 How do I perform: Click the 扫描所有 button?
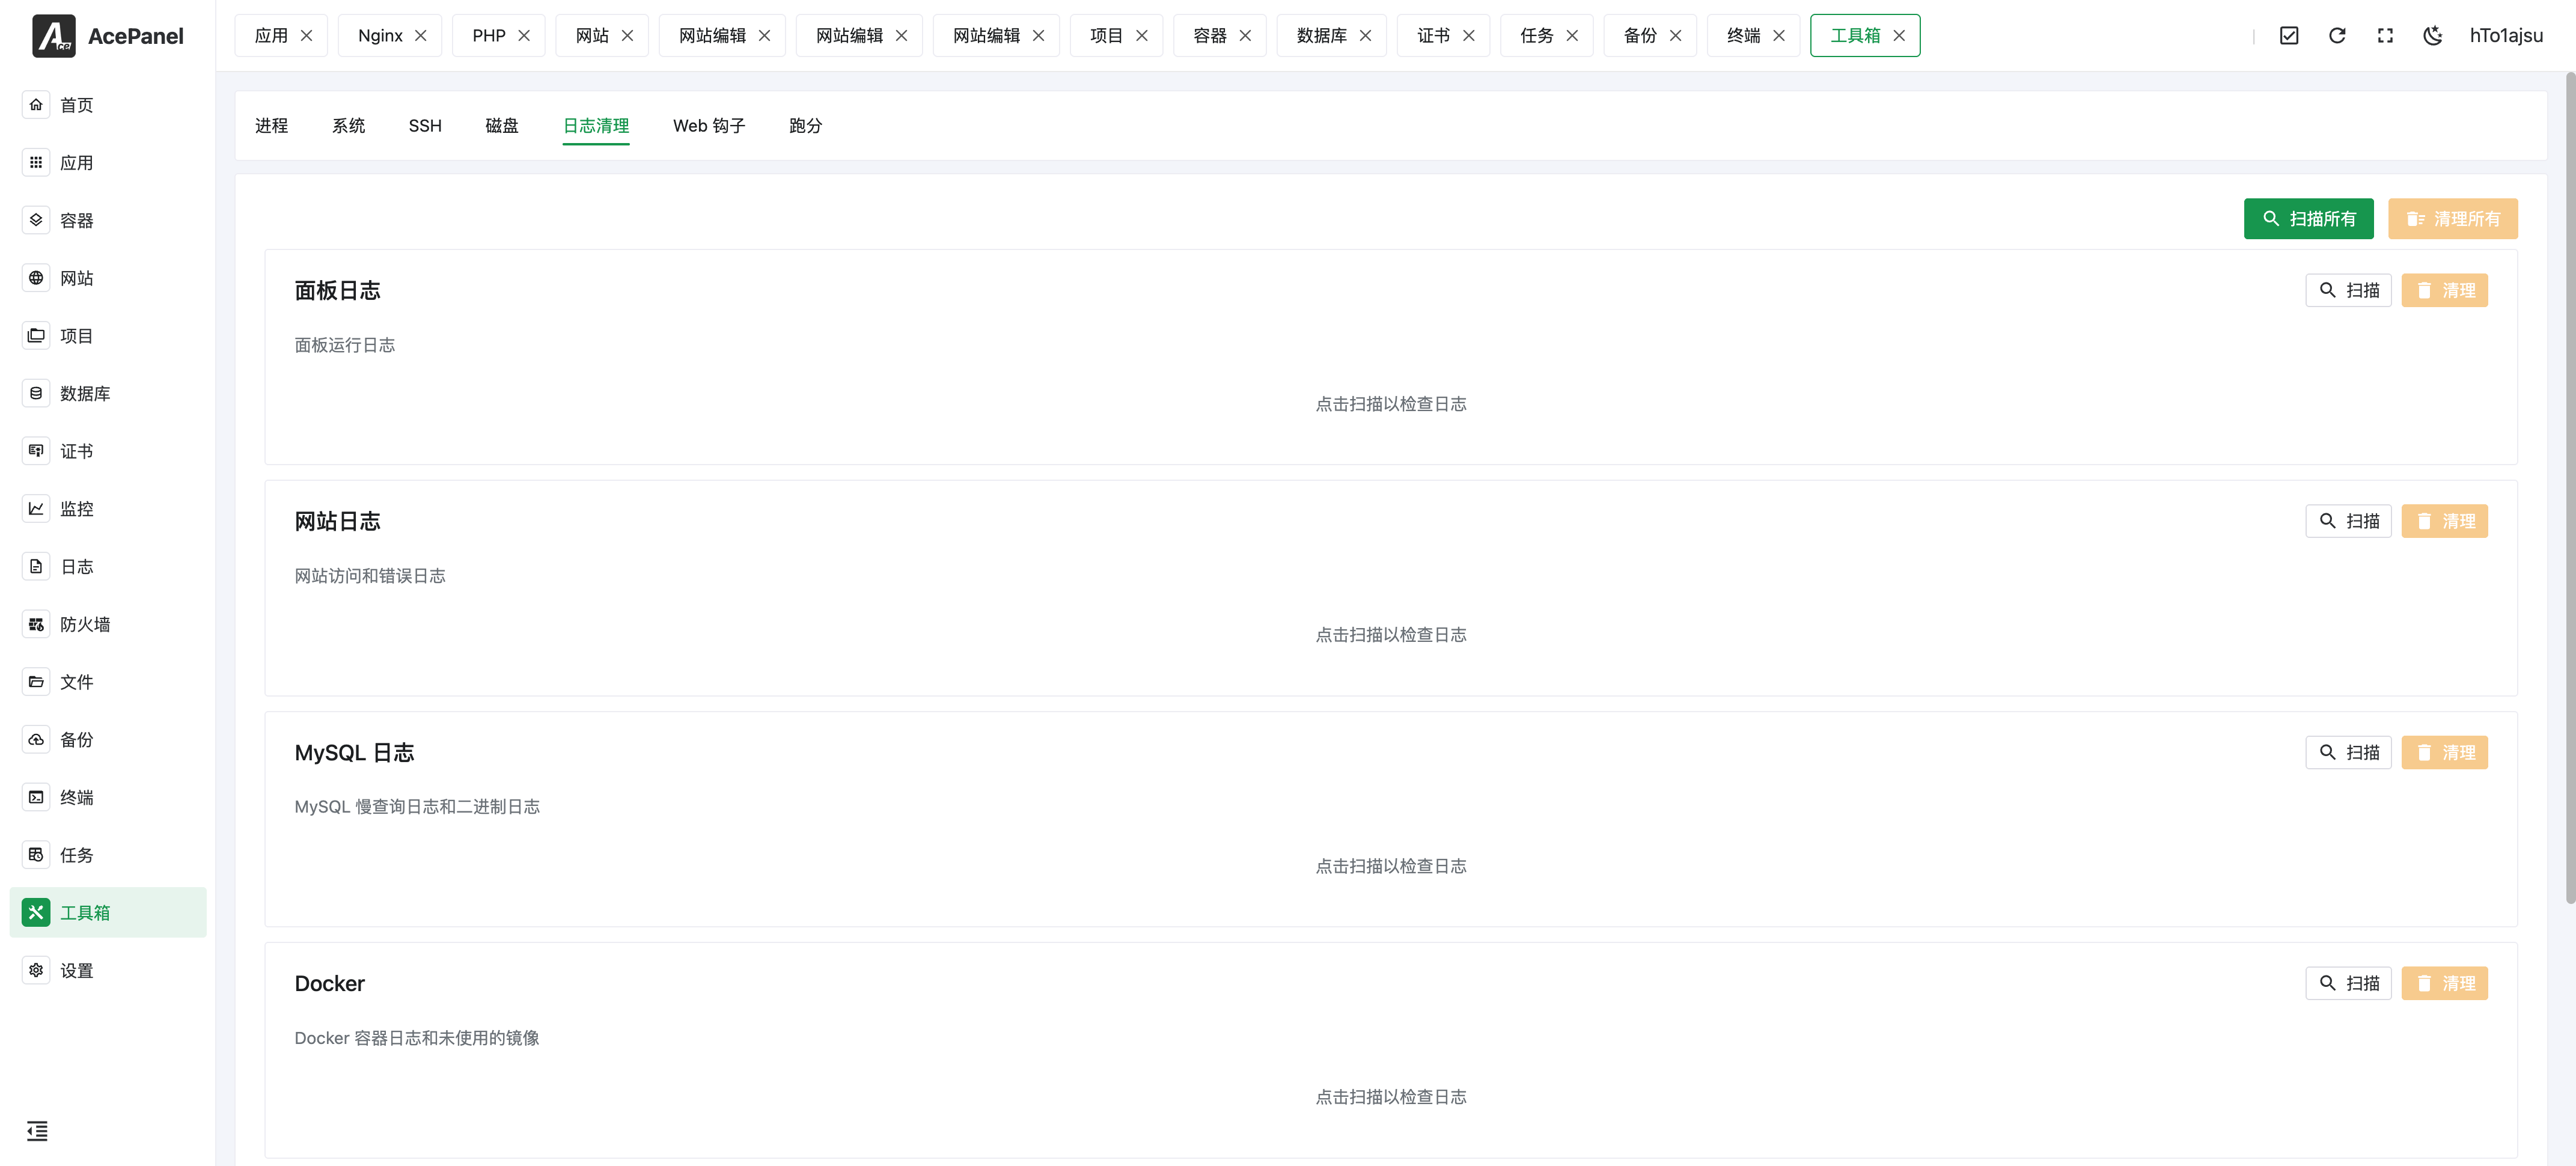(x=2308, y=219)
